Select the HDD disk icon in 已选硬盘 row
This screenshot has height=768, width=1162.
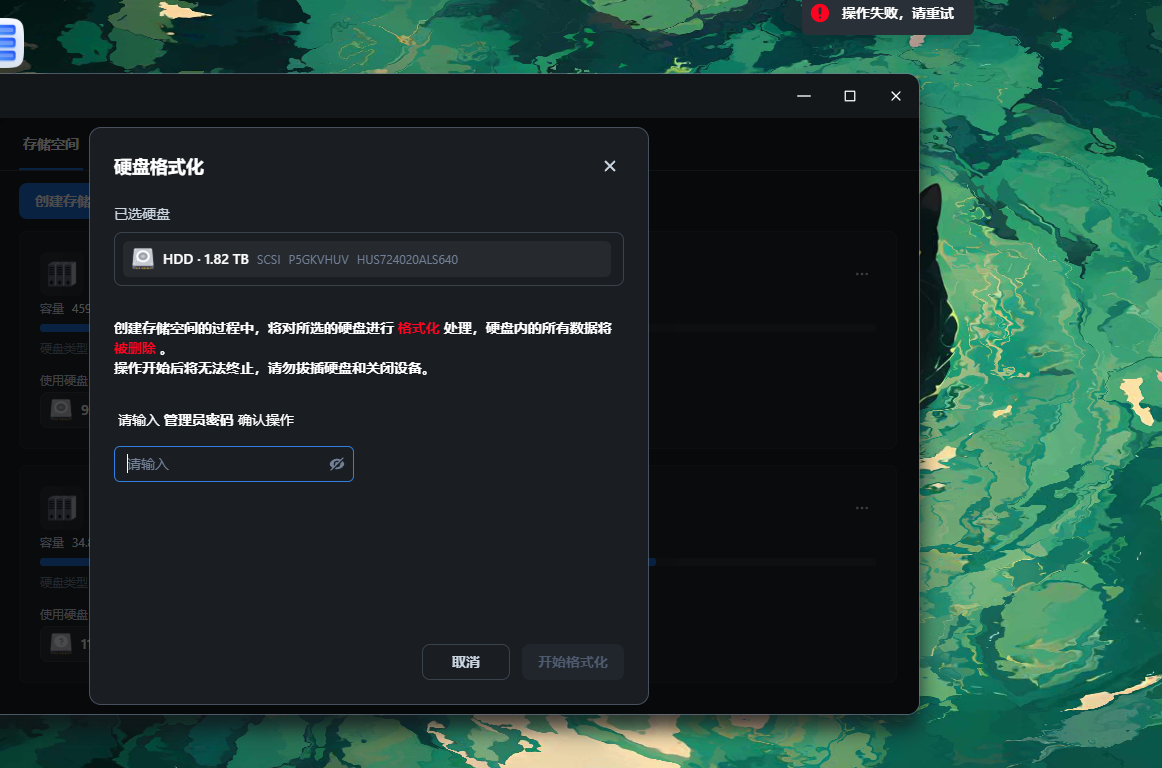tap(142, 258)
